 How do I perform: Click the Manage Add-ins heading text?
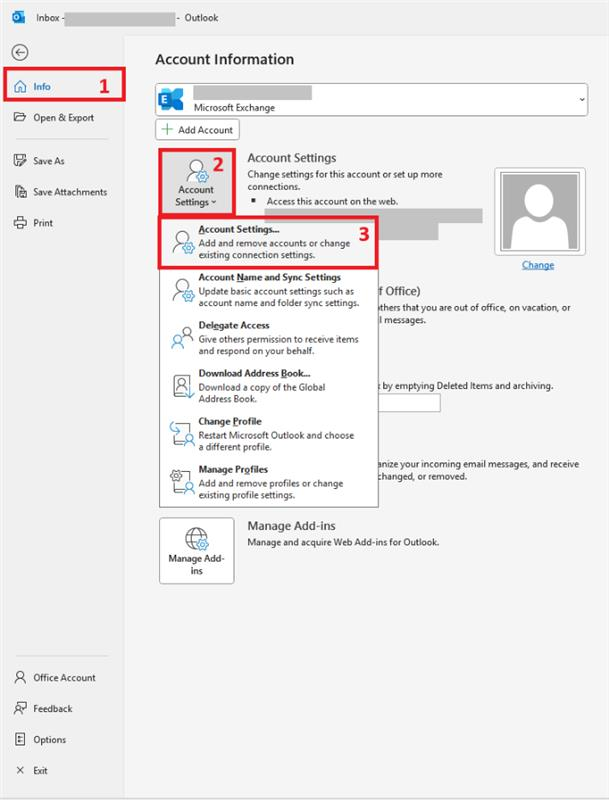point(291,526)
